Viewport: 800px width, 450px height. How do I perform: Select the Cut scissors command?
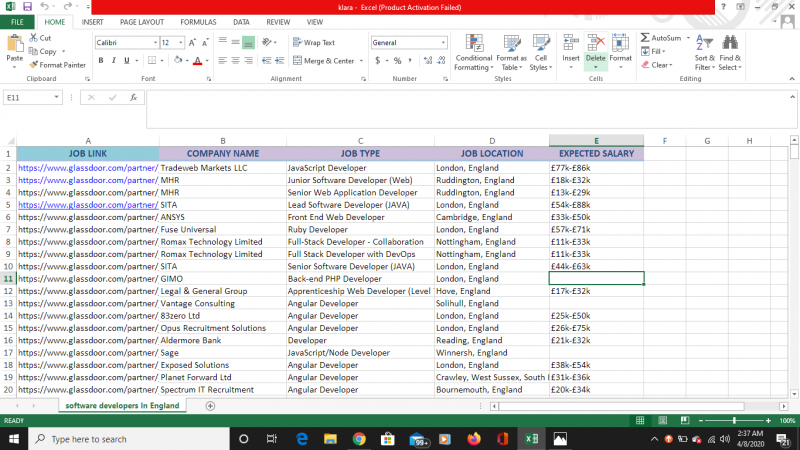tap(40, 38)
